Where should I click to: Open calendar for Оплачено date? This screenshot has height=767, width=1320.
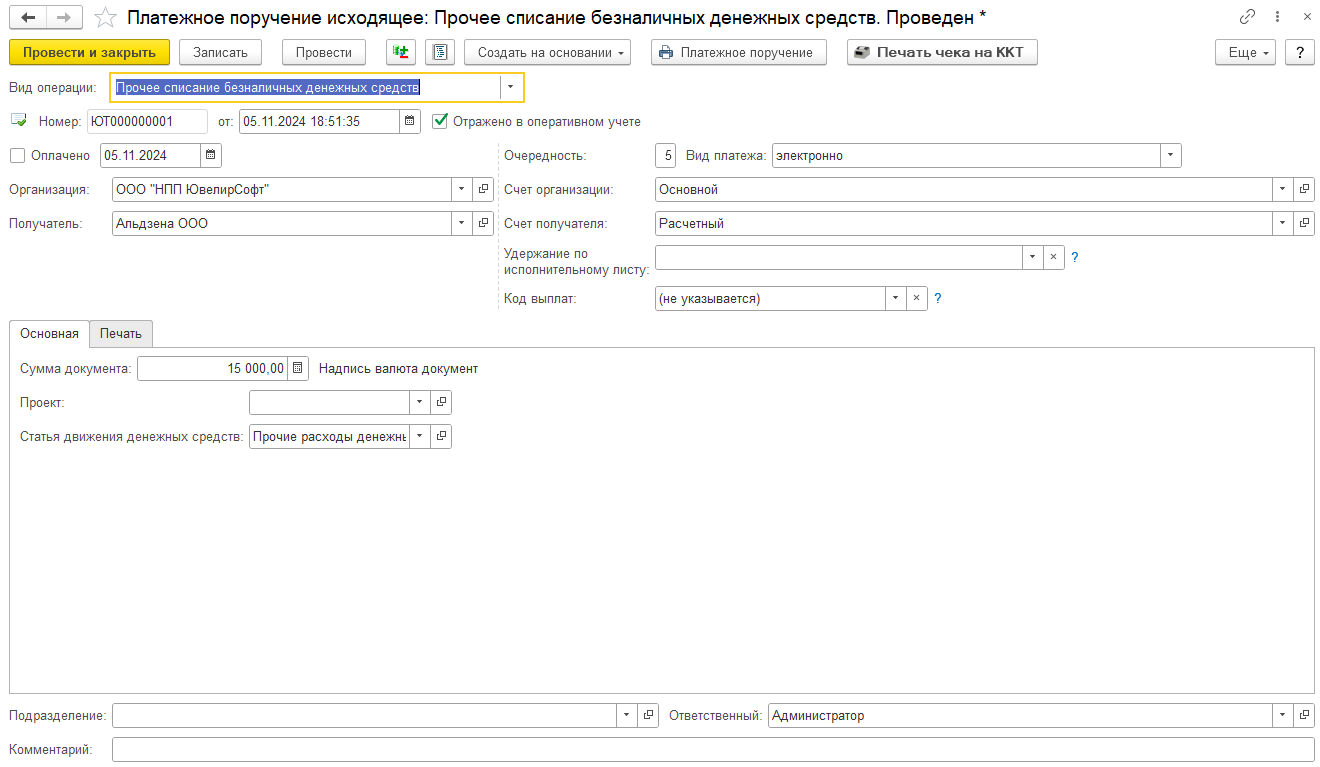pos(210,155)
